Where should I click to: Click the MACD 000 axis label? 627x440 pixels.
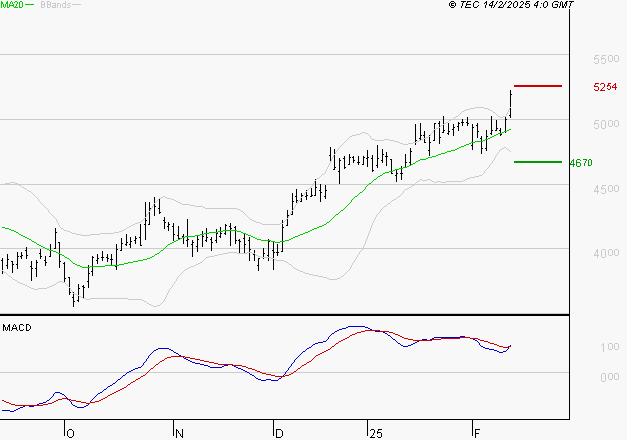click(x=610, y=377)
